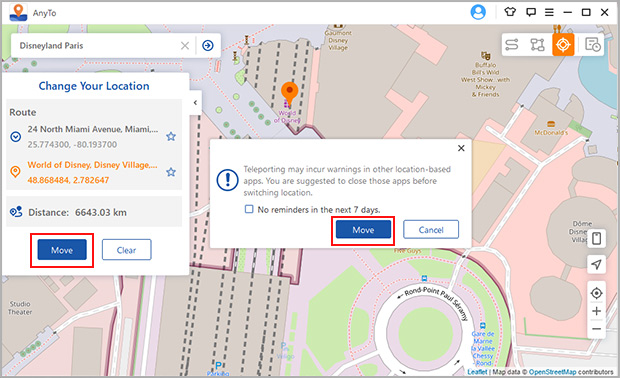This screenshot has width=620, height=378.
Task: Click the AnyTo app logo
Action: (x=18, y=13)
